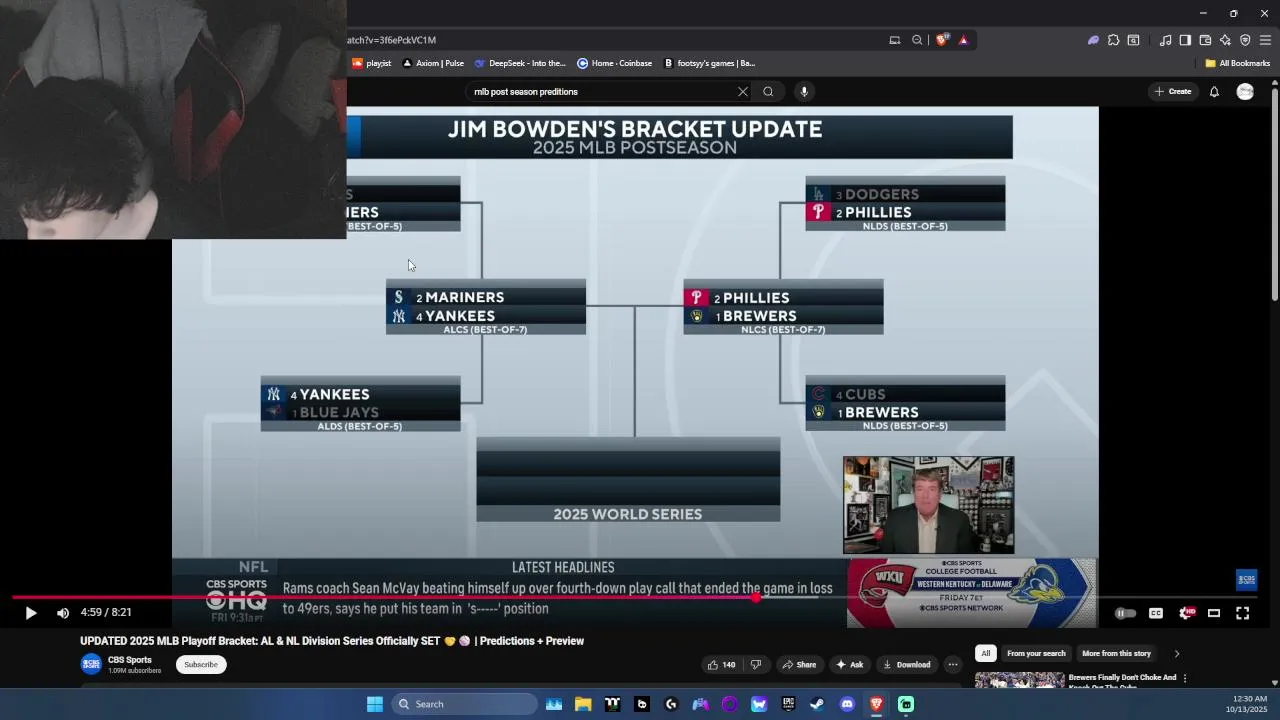
Task: Open Brave VPN shield icon
Action: [1245, 40]
